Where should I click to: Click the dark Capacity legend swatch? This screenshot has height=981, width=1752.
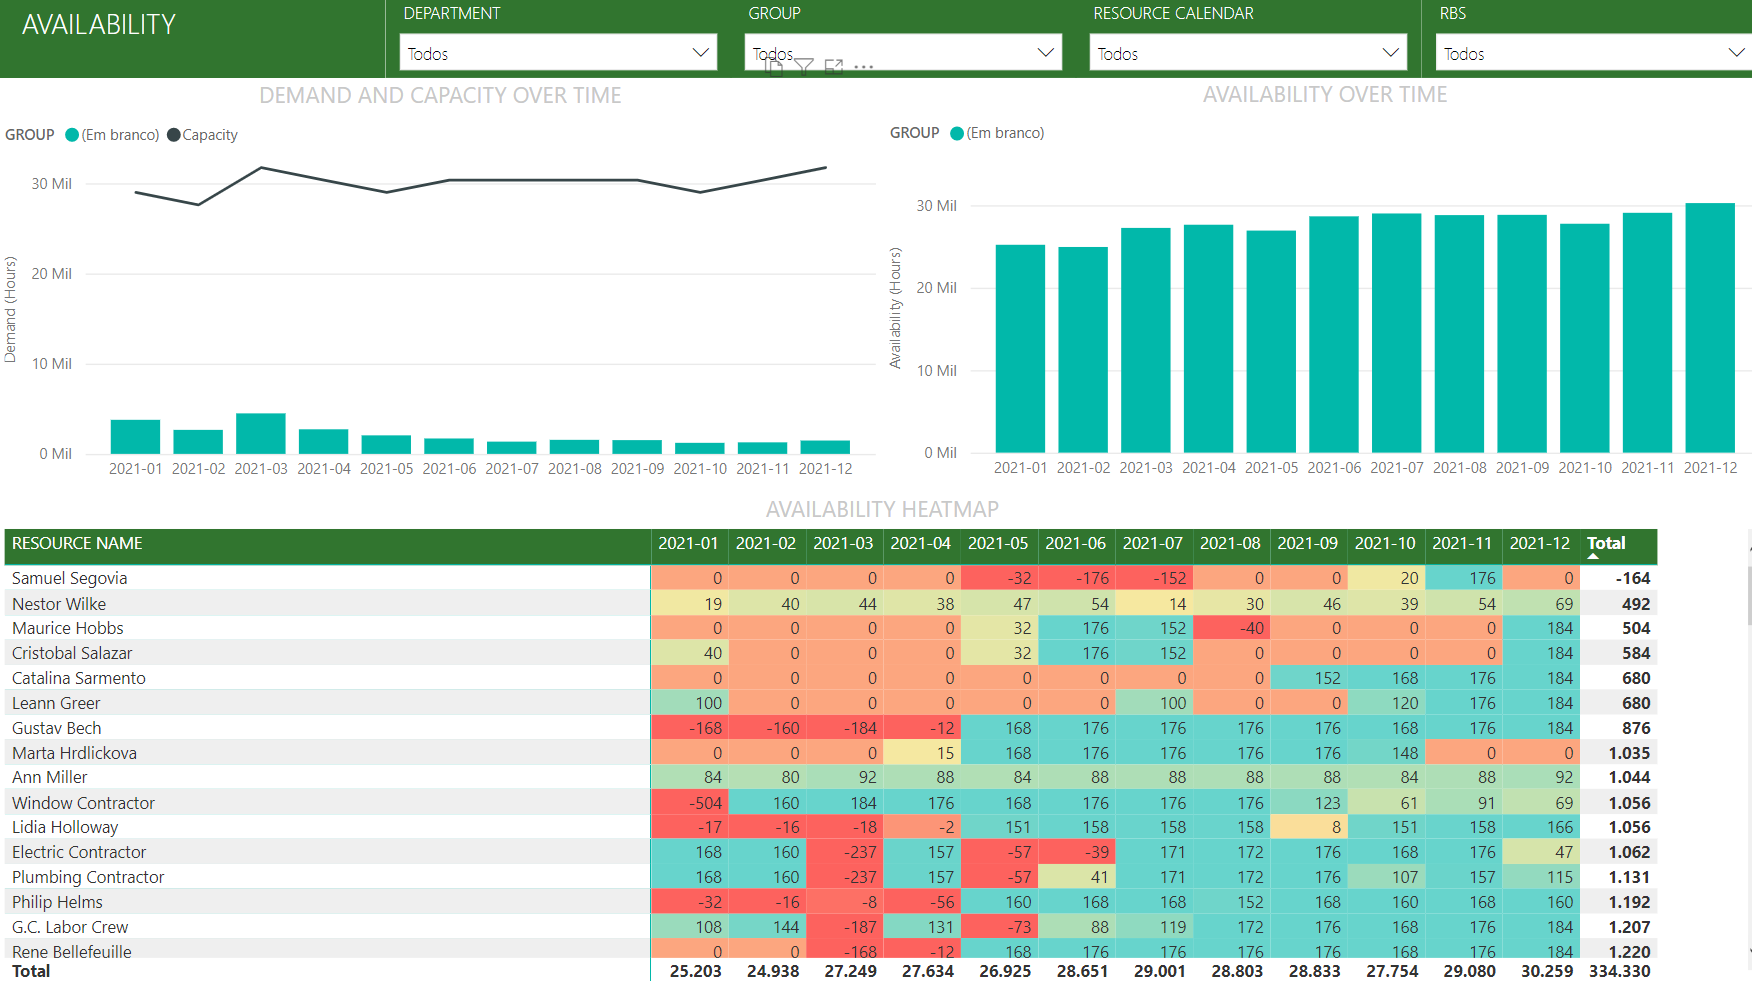click(x=174, y=135)
